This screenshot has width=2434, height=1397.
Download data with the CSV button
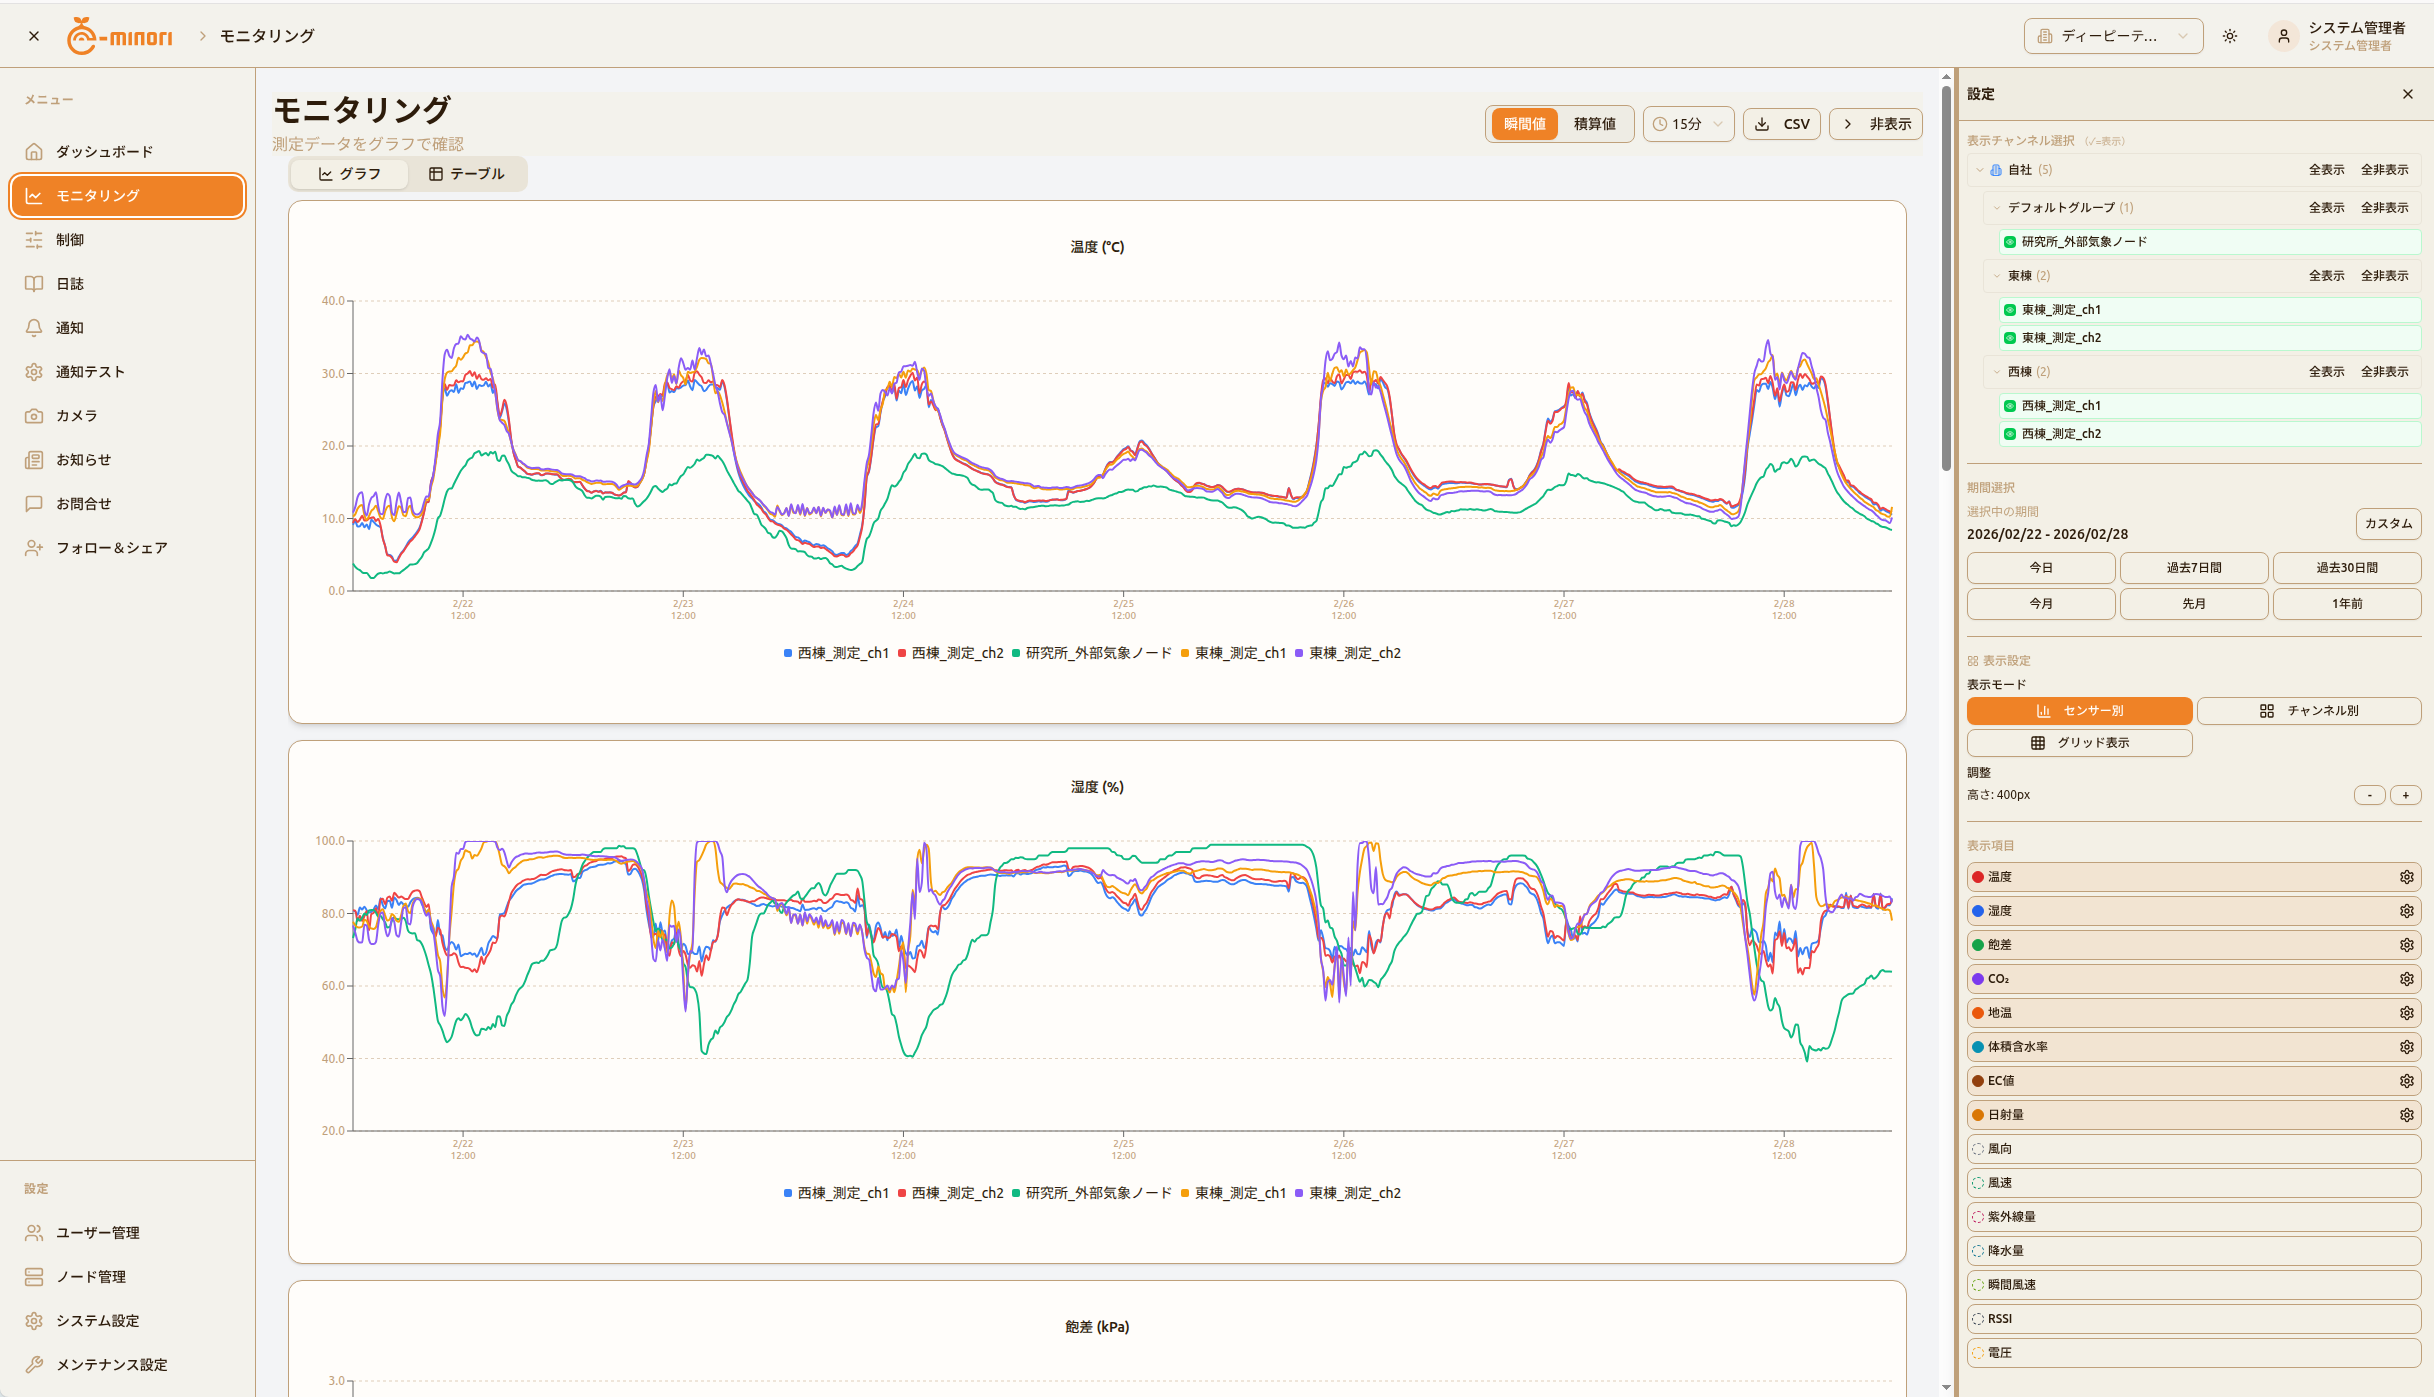pyautogui.click(x=1782, y=124)
